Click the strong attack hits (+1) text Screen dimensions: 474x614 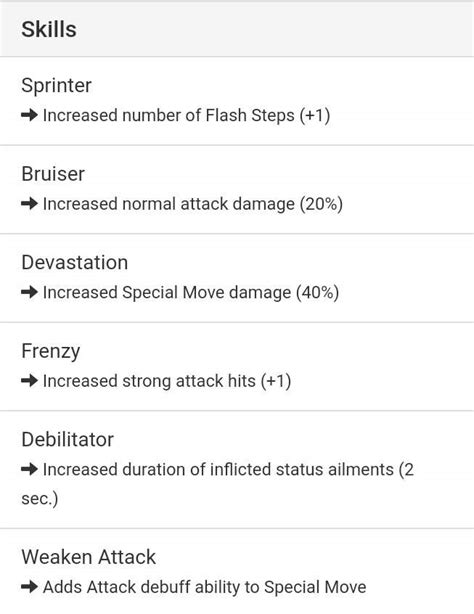pos(167,381)
